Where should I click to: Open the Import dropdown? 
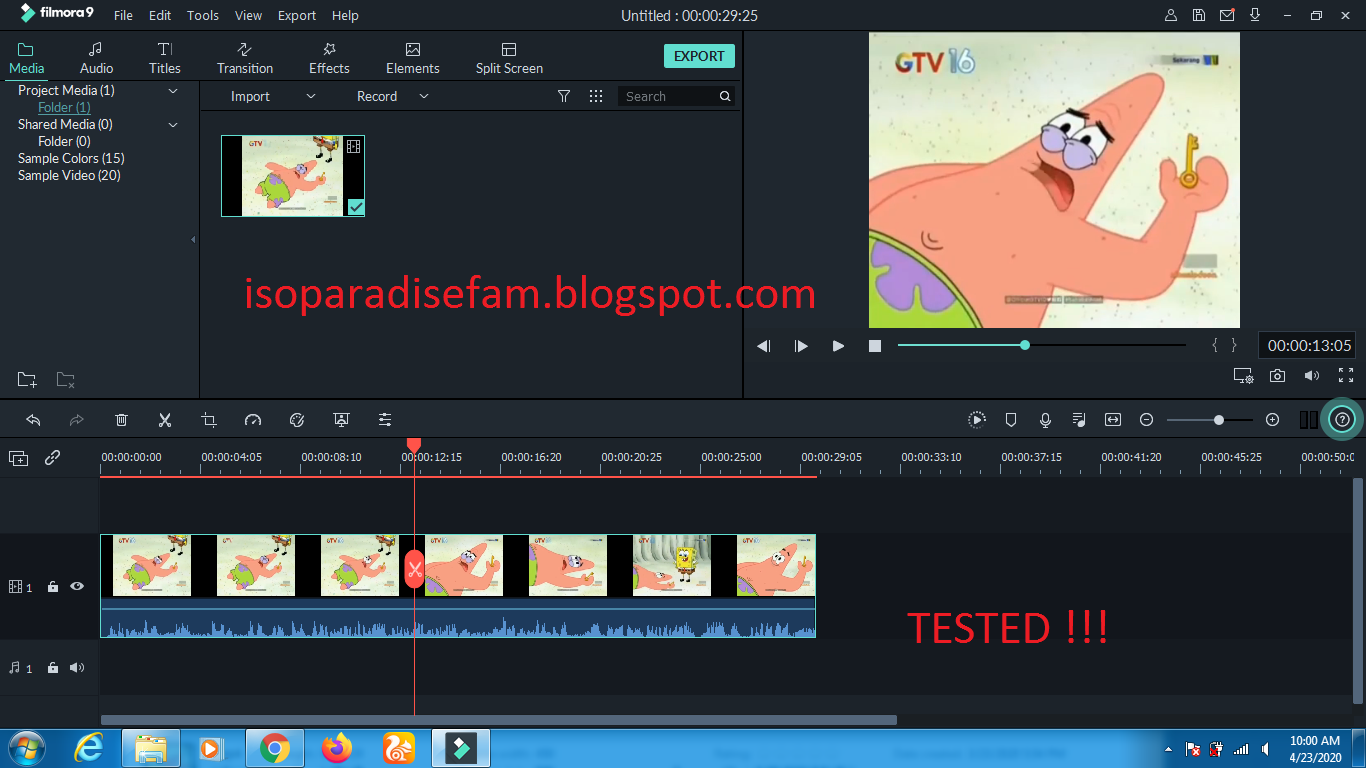tap(273, 96)
